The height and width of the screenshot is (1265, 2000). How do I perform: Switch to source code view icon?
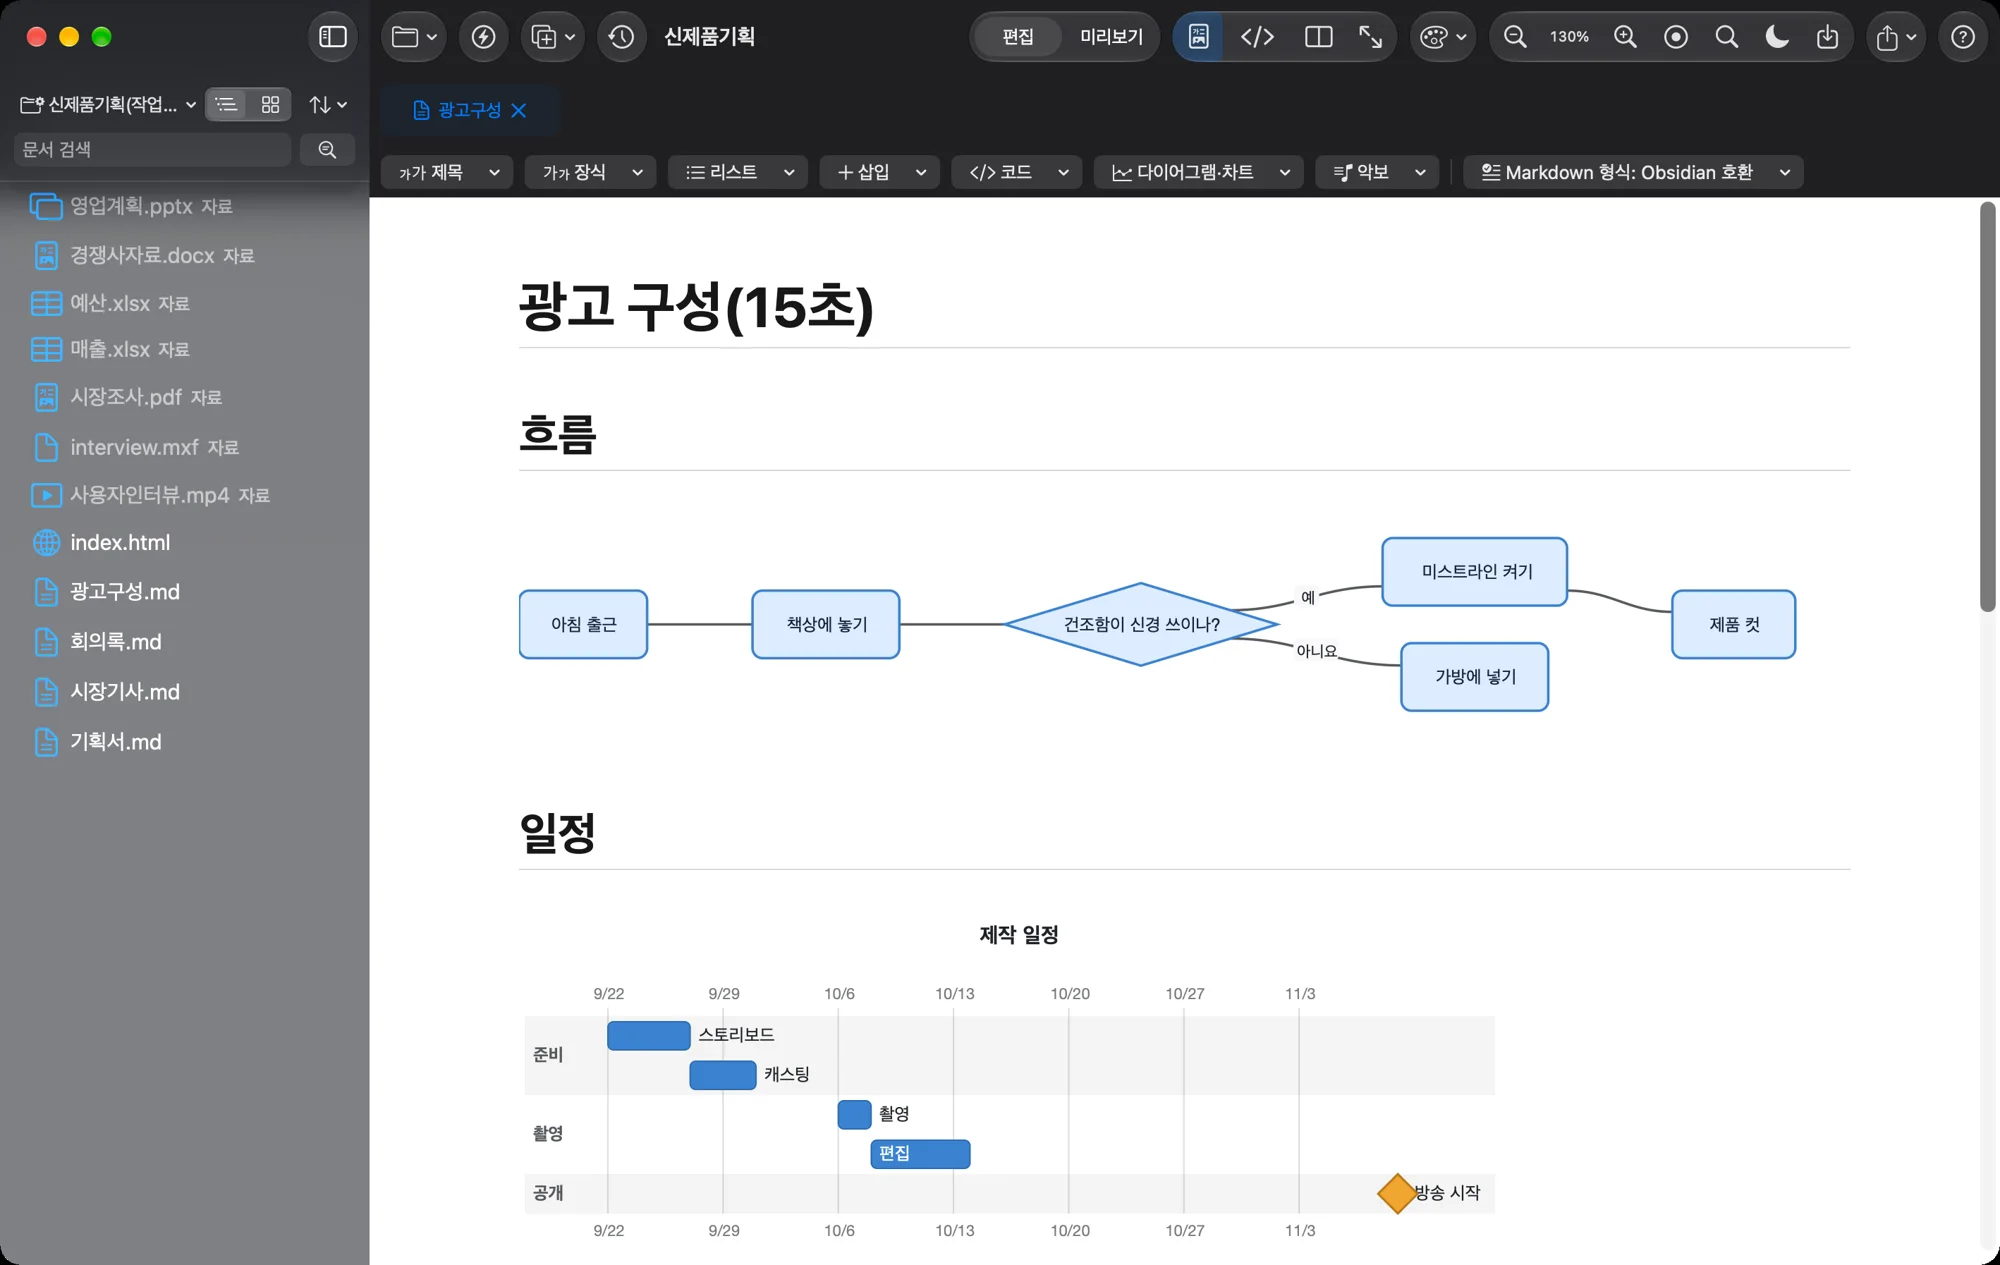click(1257, 37)
